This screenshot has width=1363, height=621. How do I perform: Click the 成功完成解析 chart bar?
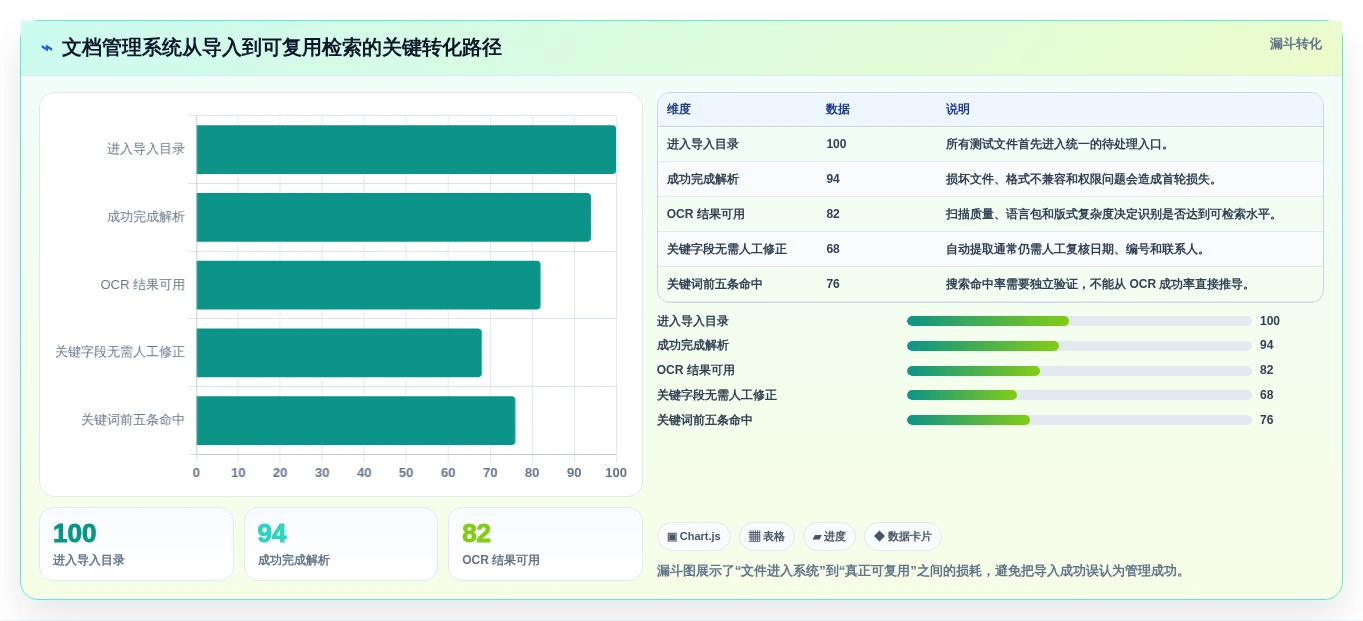tap(394, 217)
